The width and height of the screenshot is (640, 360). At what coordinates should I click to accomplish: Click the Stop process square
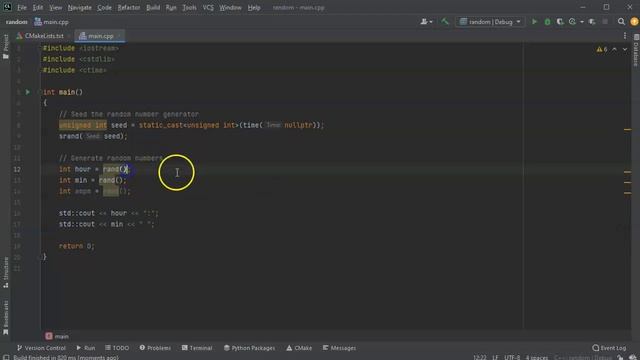[605, 22]
